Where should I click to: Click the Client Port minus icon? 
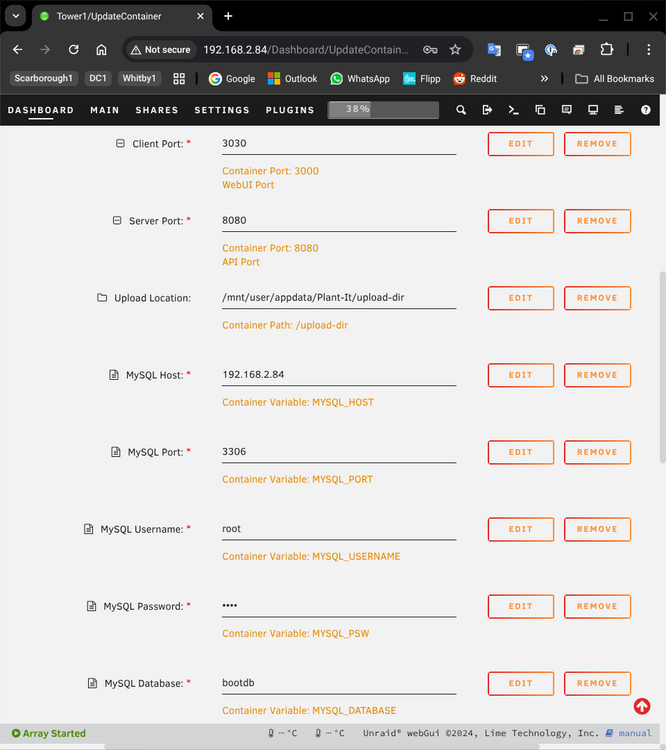(x=120, y=143)
